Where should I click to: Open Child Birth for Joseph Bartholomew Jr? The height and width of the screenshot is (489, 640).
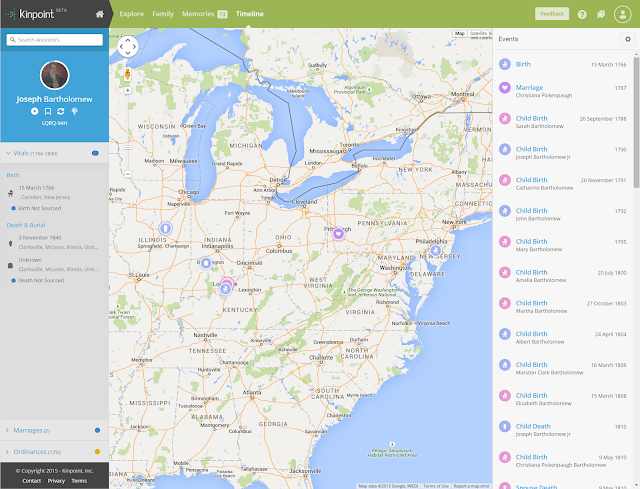pyautogui.click(x=531, y=149)
